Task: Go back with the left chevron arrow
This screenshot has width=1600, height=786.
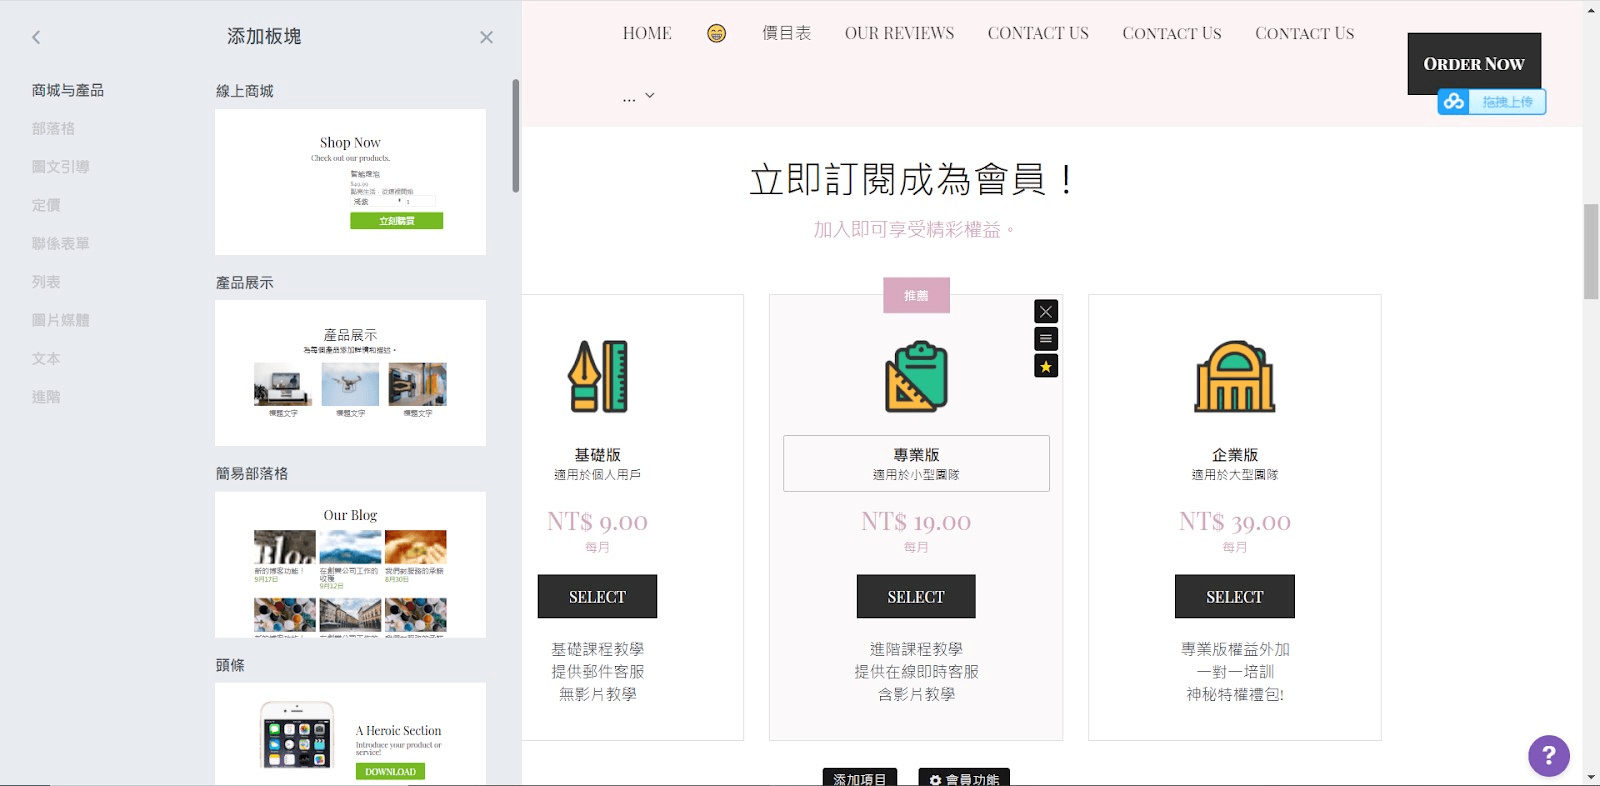Action: (36, 37)
